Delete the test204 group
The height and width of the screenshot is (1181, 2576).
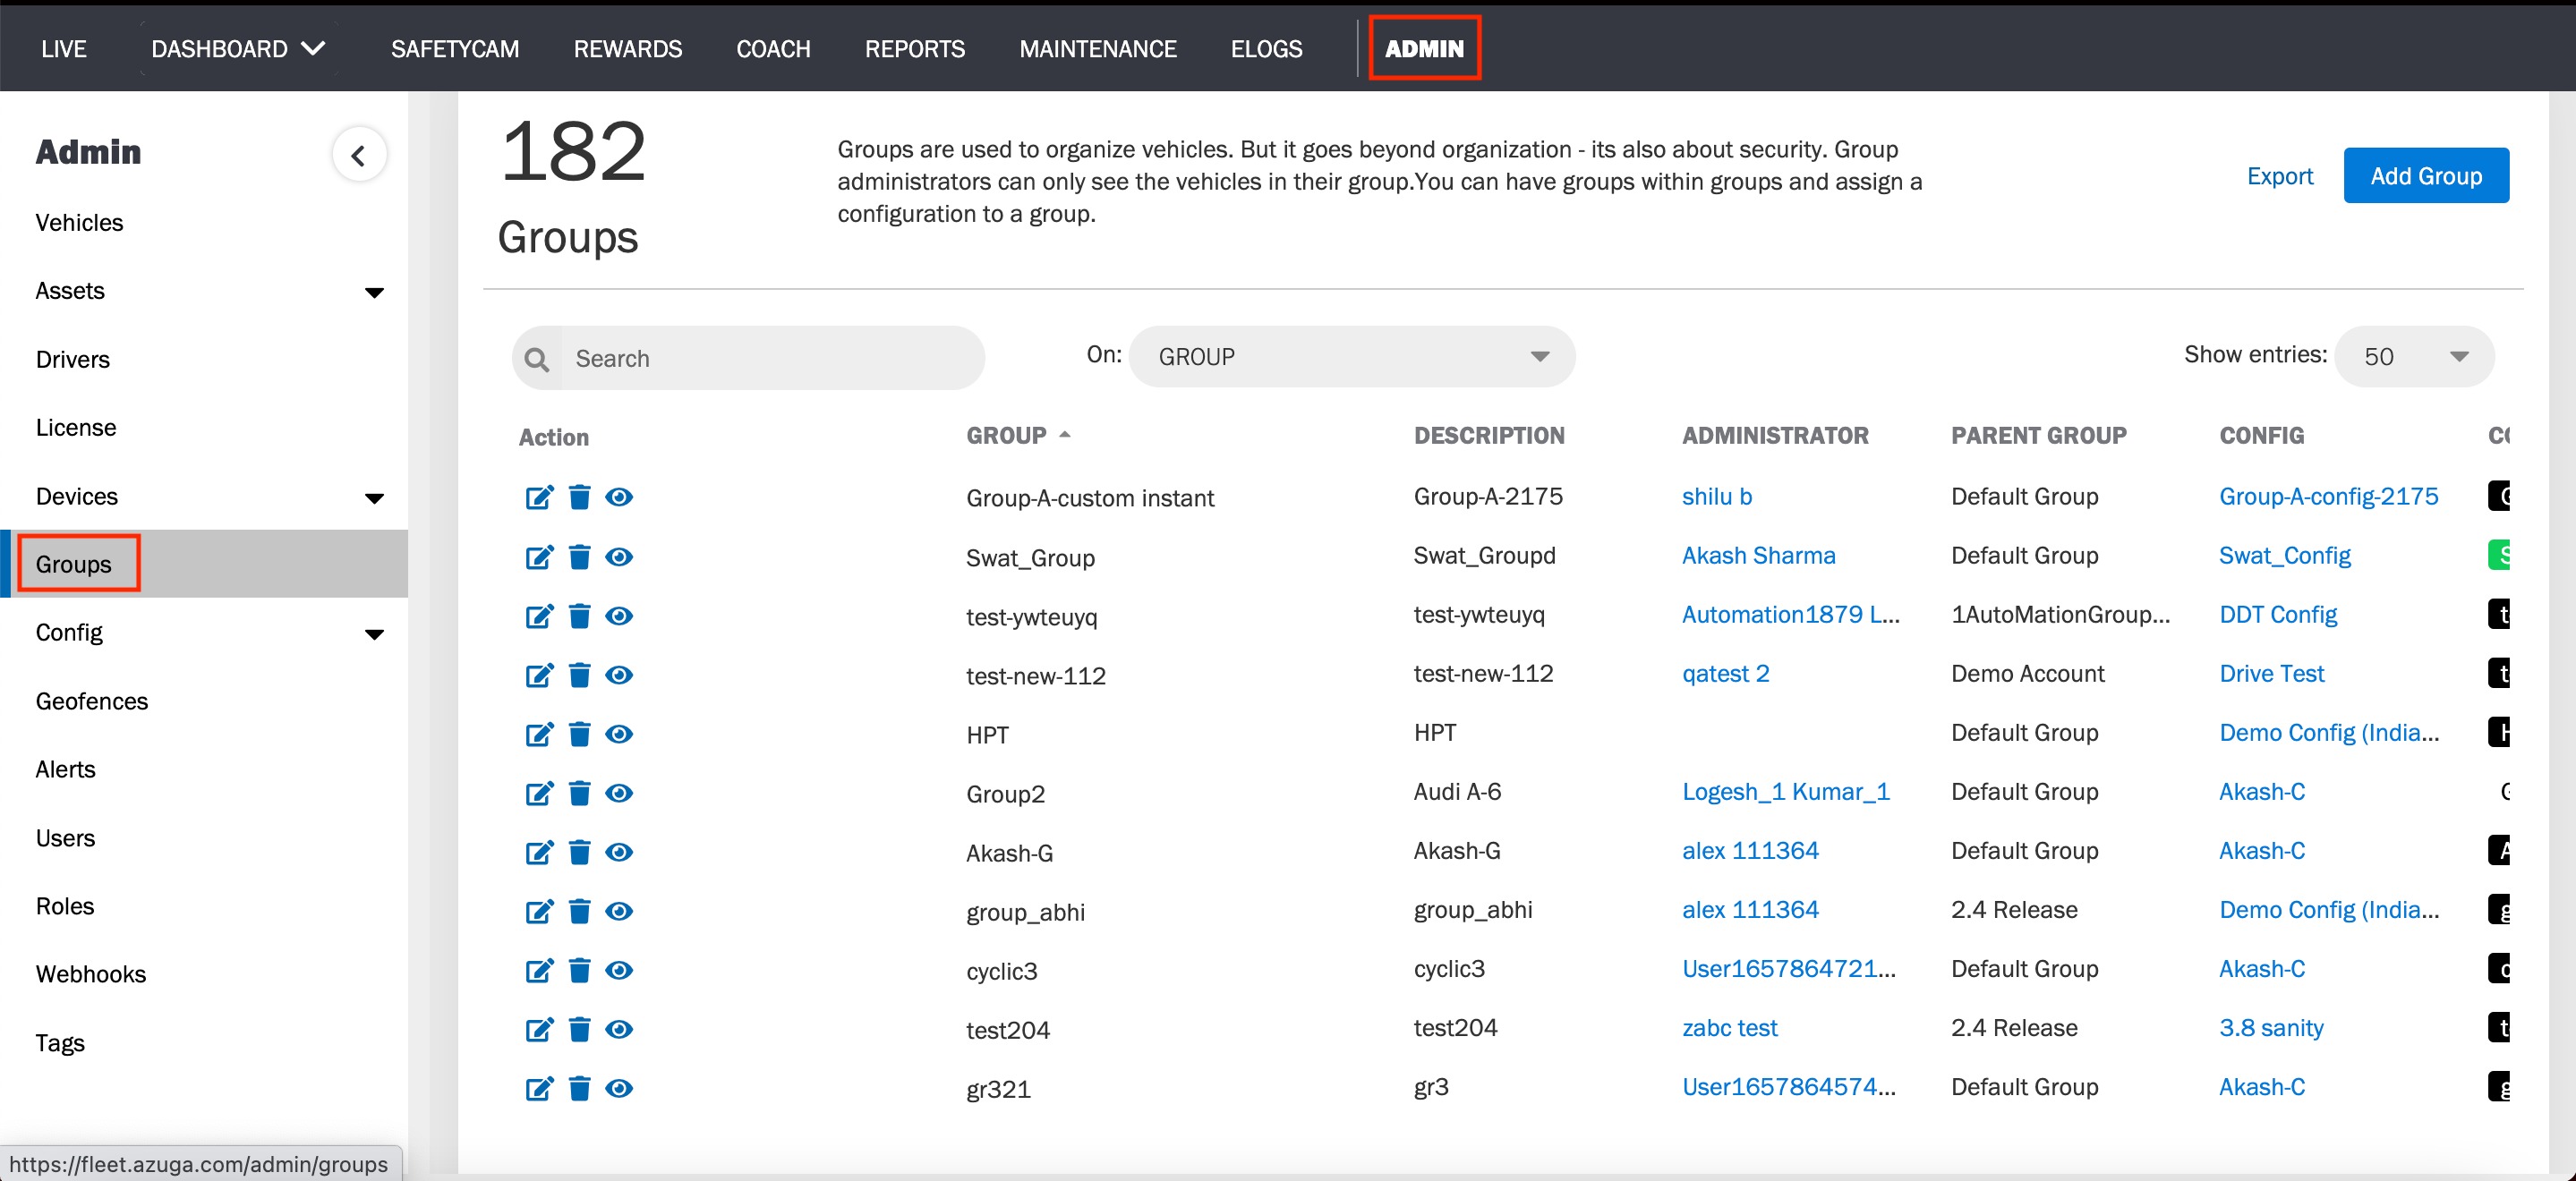[579, 1028]
